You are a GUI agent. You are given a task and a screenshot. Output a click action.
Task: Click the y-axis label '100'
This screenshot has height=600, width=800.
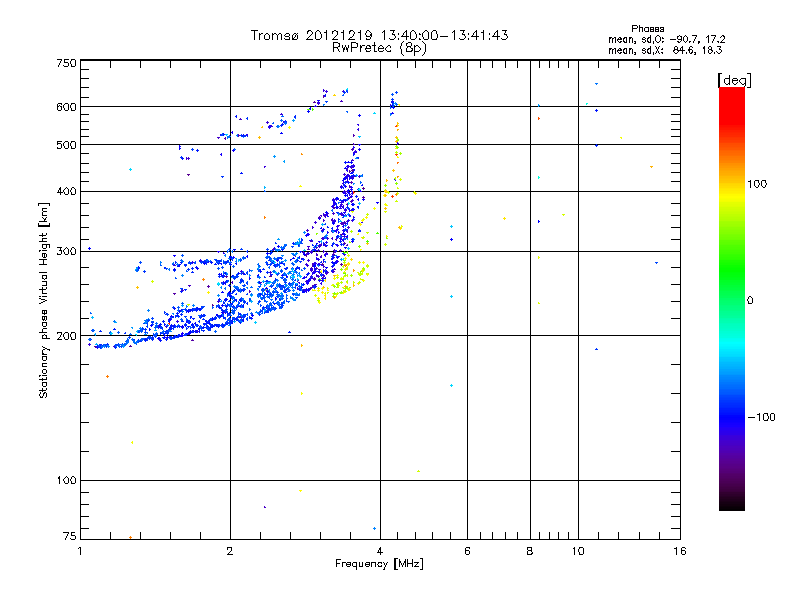coord(66,481)
